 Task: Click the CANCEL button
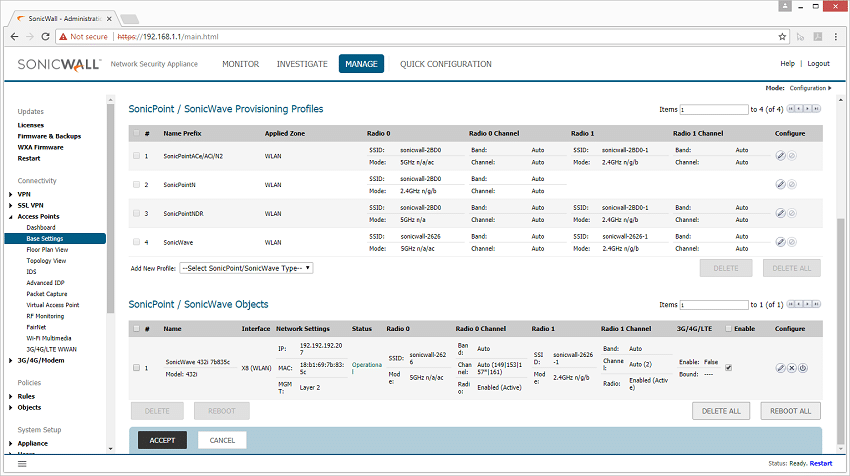click(222, 440)
